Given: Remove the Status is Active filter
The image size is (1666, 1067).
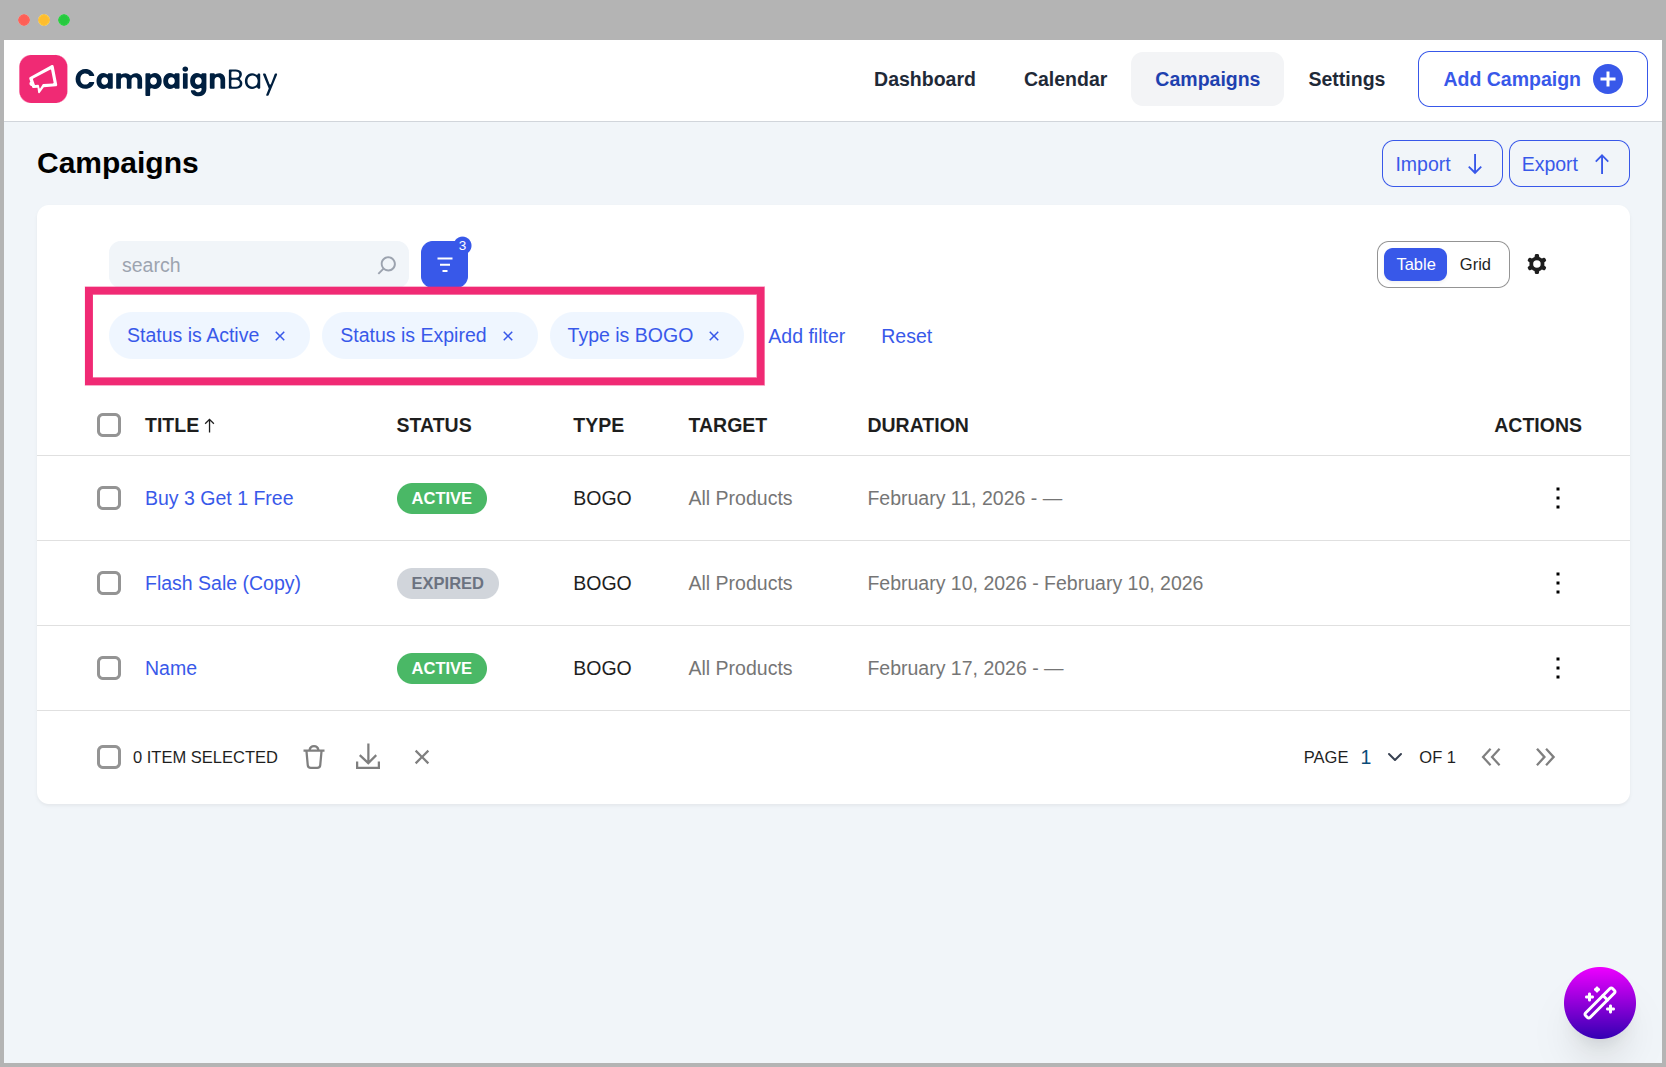Looking at the screenshot, I should pyautogui.click(x=280, y=336).
